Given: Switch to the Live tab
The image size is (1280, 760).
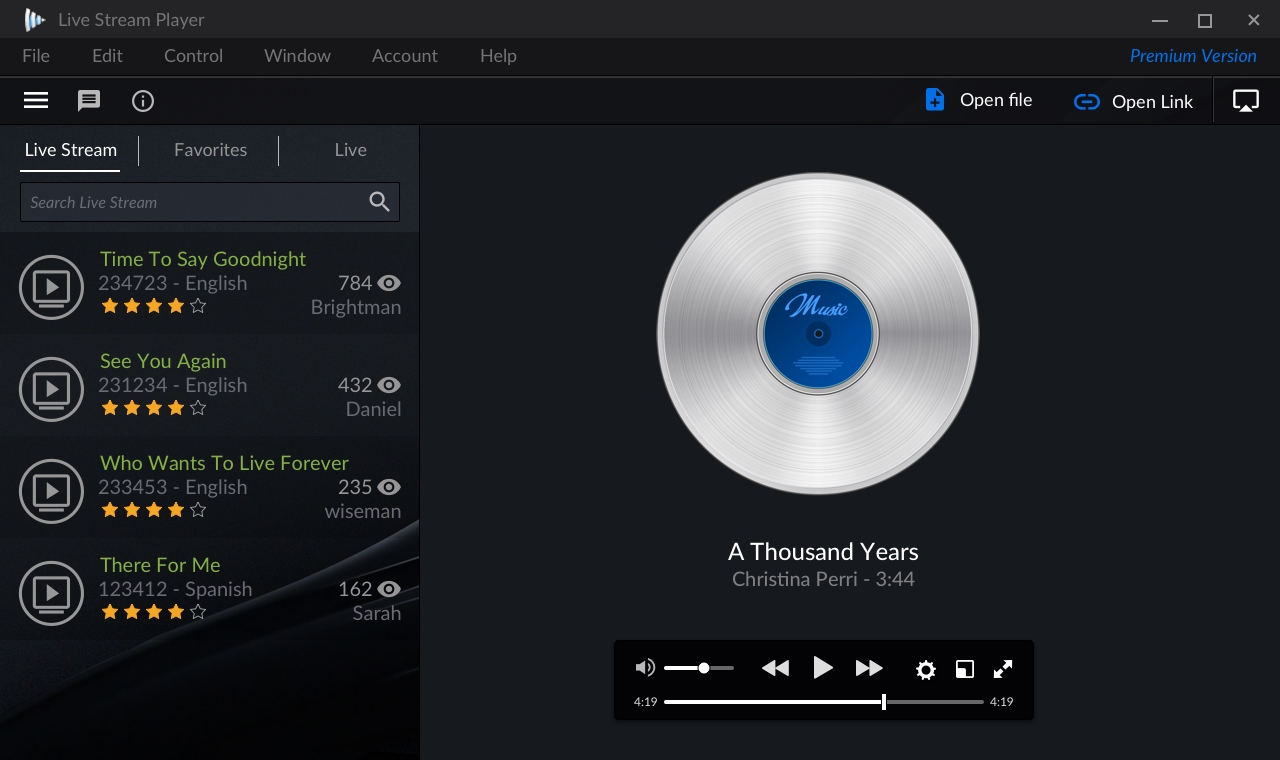Looking at the screenshot, I should 350,149.
